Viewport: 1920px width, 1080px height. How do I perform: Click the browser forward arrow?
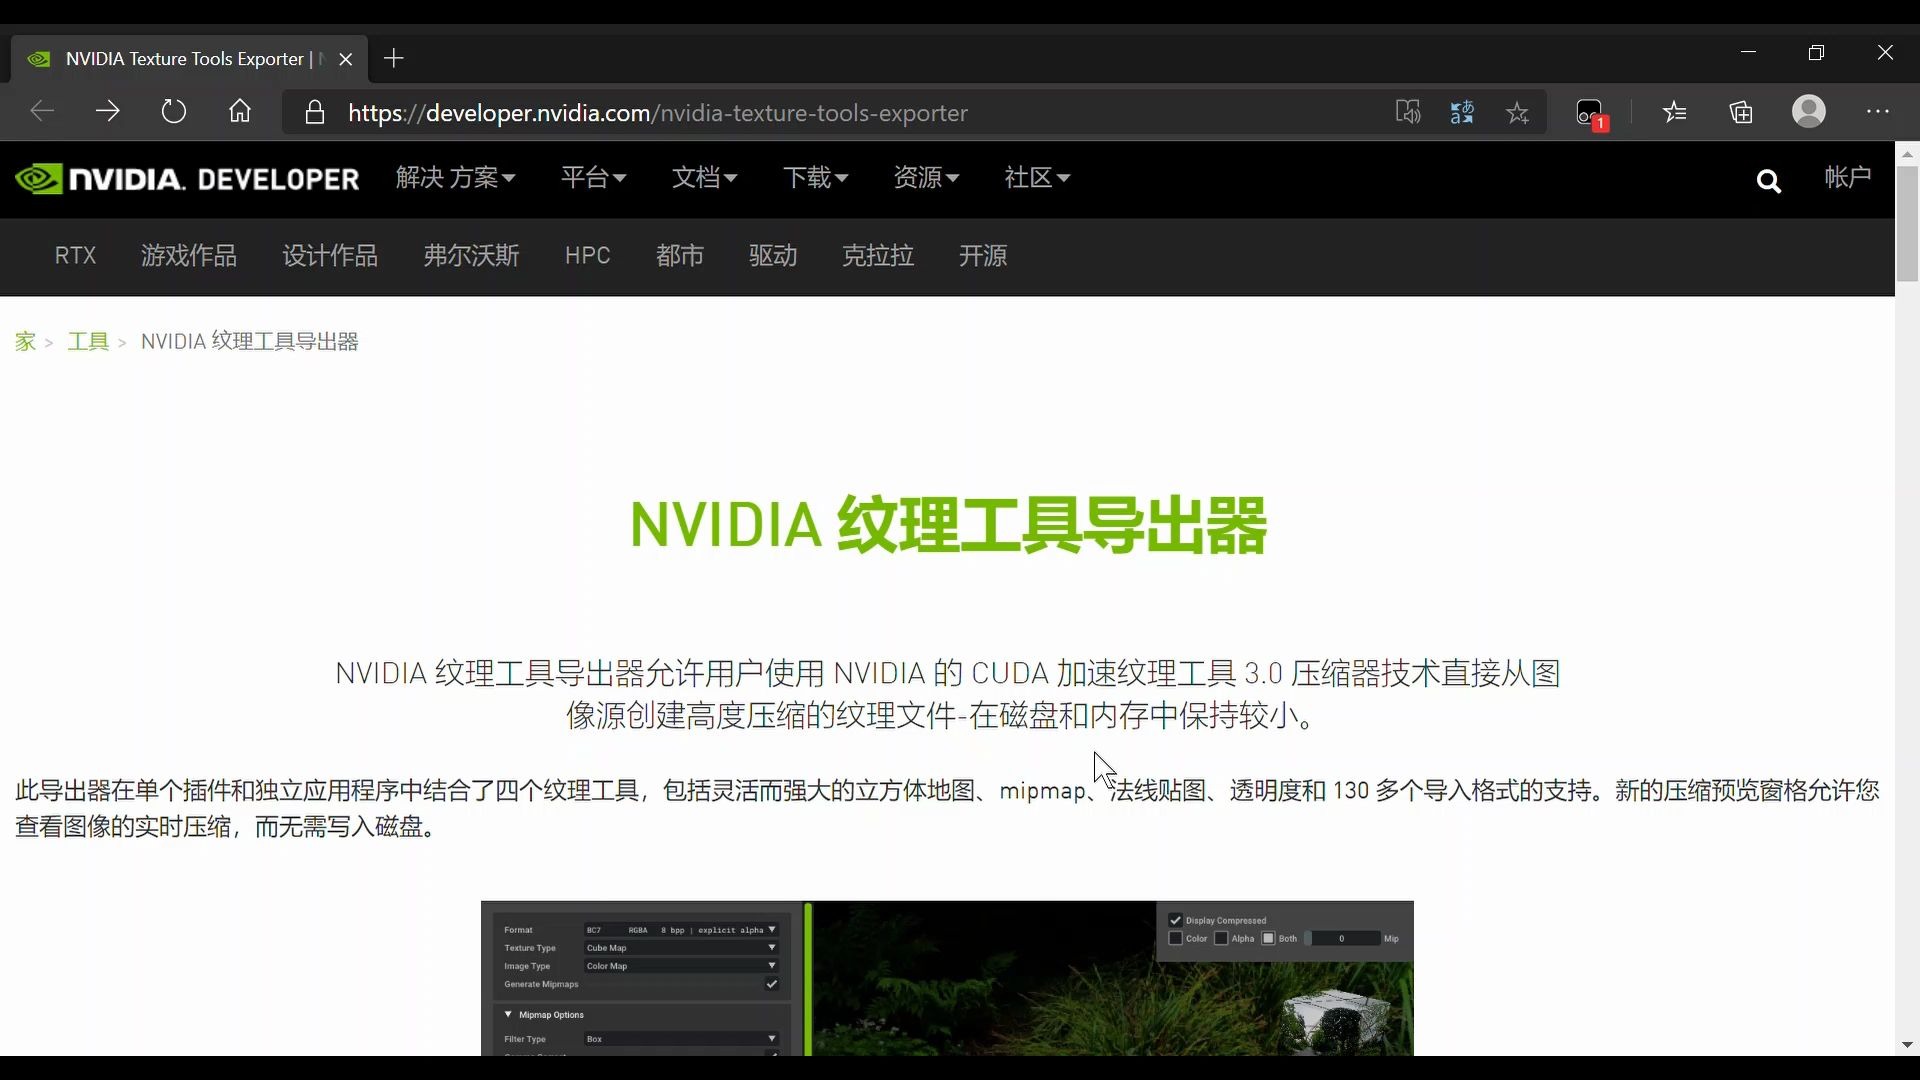click(x=108, y=111)
